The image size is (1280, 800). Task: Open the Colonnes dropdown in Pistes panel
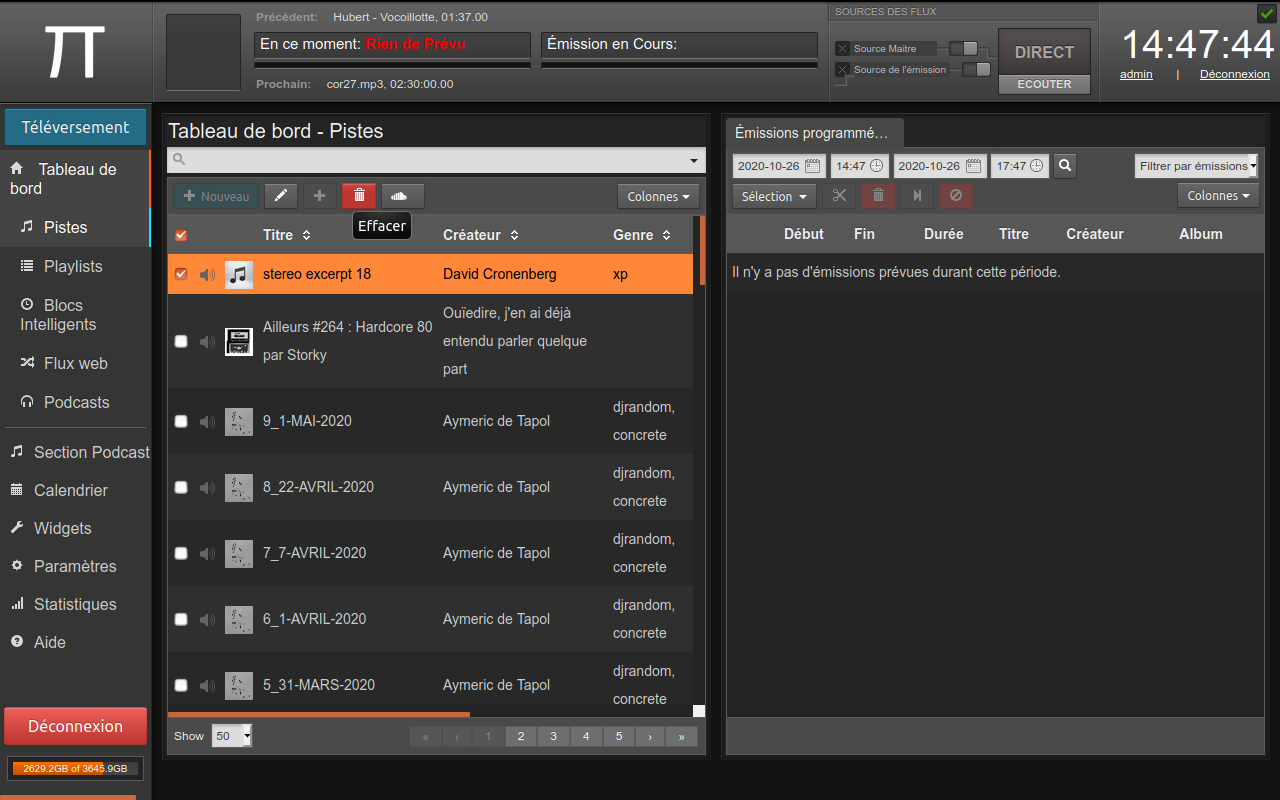(x=657, y=197)
